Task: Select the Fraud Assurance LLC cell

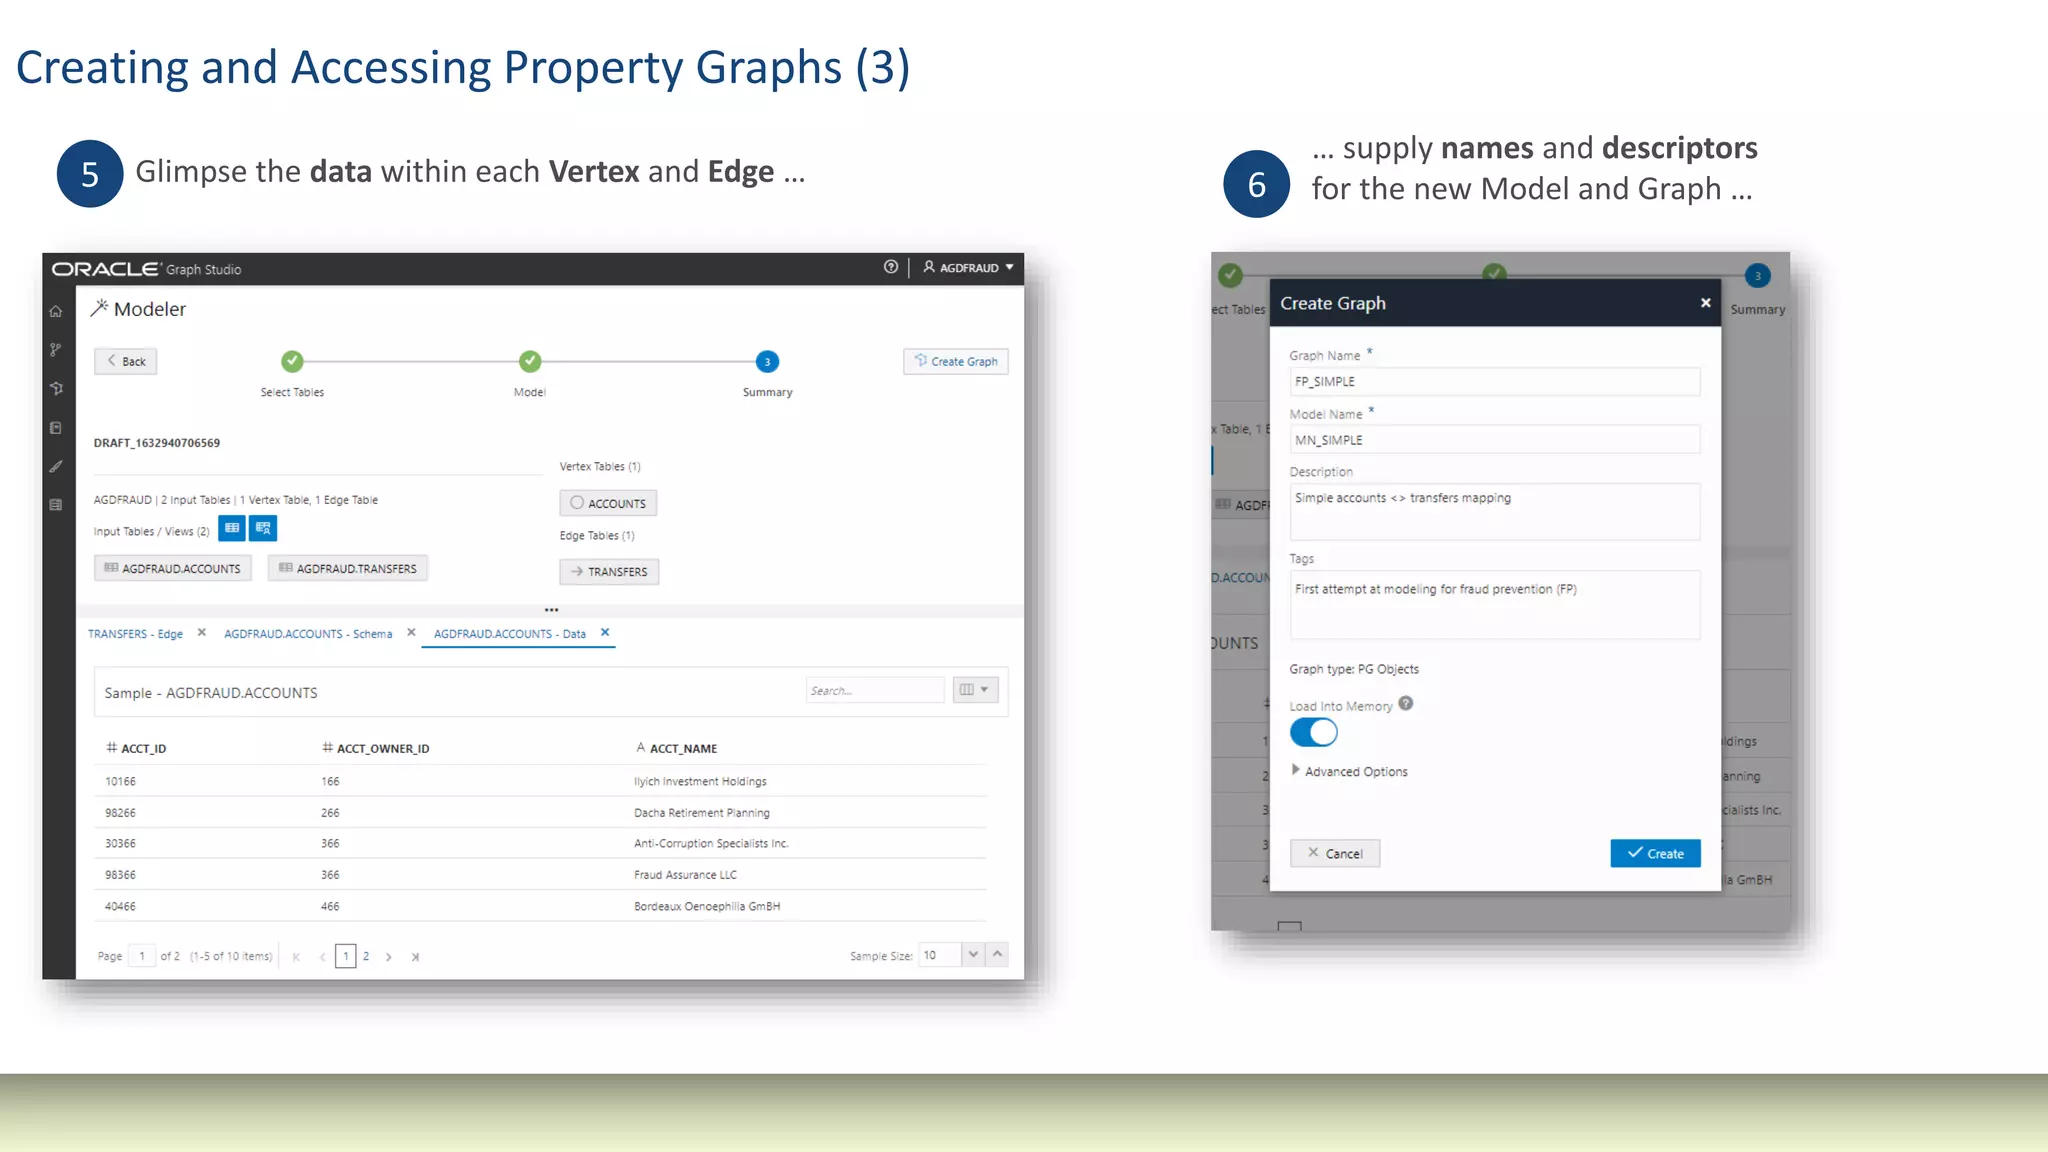Action: tap(685, 875)
